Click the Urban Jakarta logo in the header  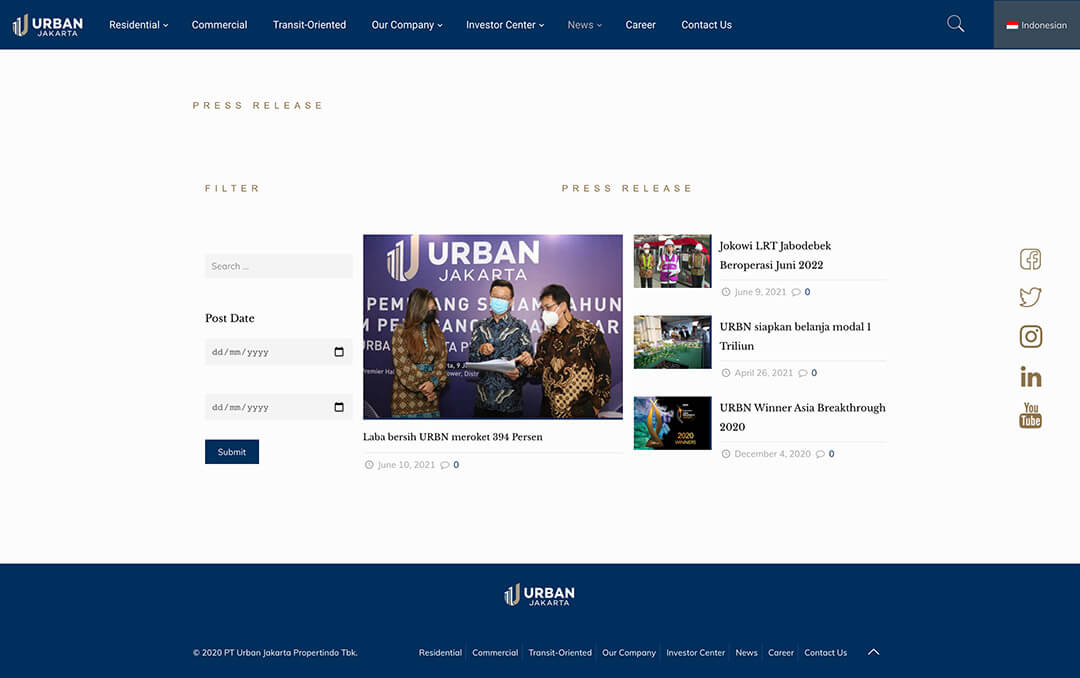[x=45, y=24]
